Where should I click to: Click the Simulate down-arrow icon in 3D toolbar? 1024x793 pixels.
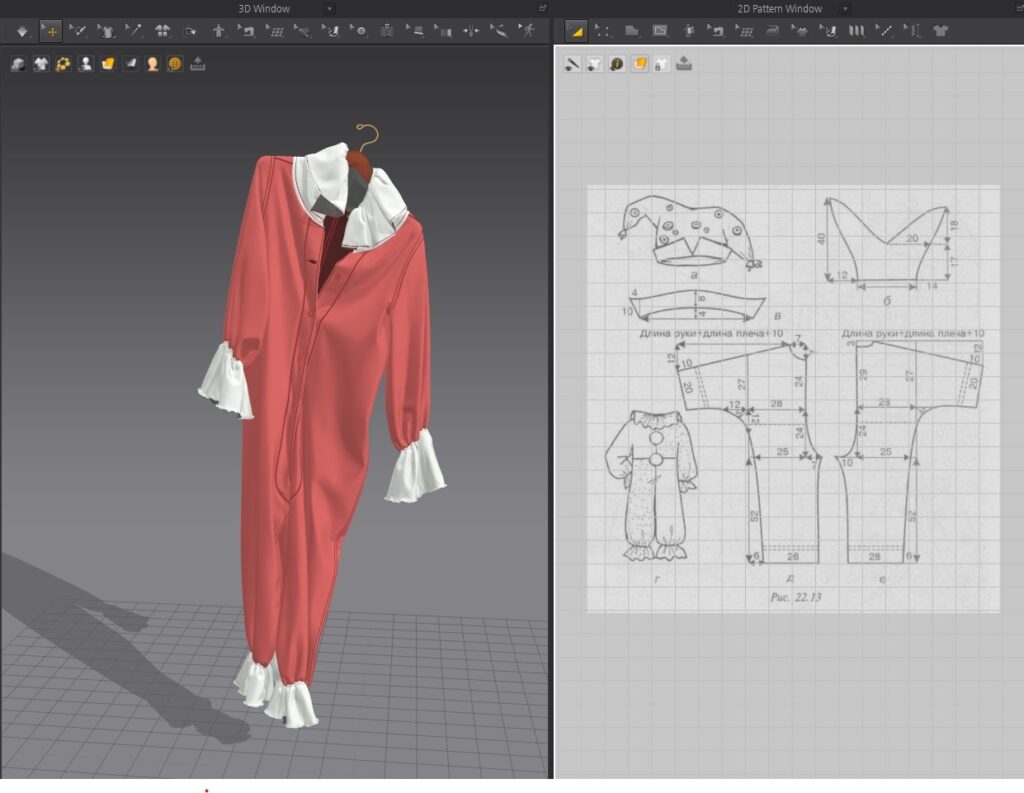[x=22, y=31]
